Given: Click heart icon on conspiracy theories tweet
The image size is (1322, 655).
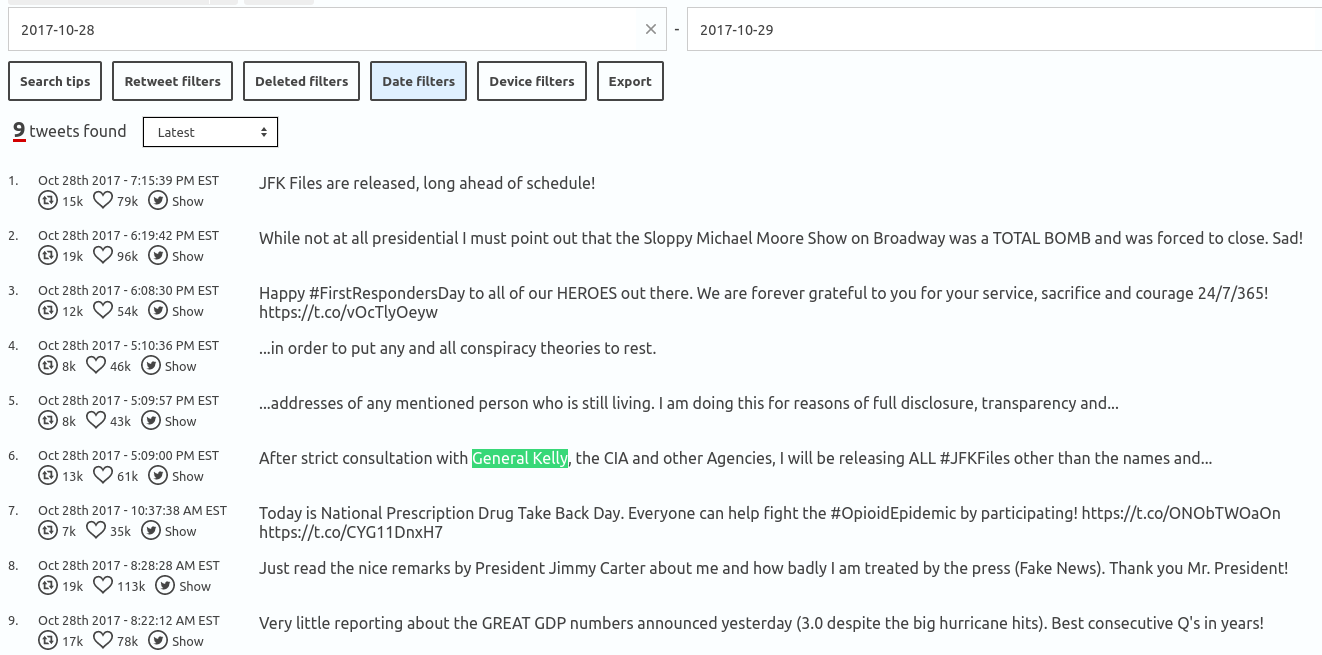Looking at the screenshot, I should coord(96,365).
